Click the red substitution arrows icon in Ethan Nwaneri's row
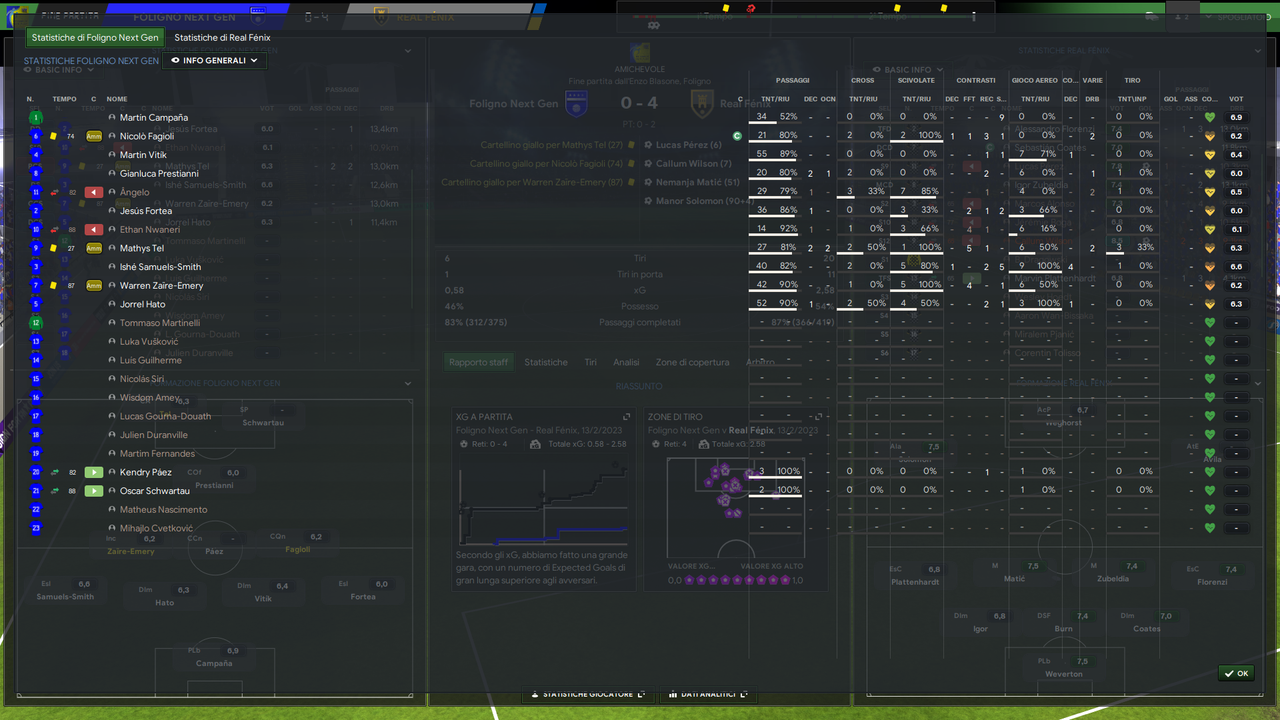The height and width of the screenshot is (720, 1280). click(x=54, y=229)
